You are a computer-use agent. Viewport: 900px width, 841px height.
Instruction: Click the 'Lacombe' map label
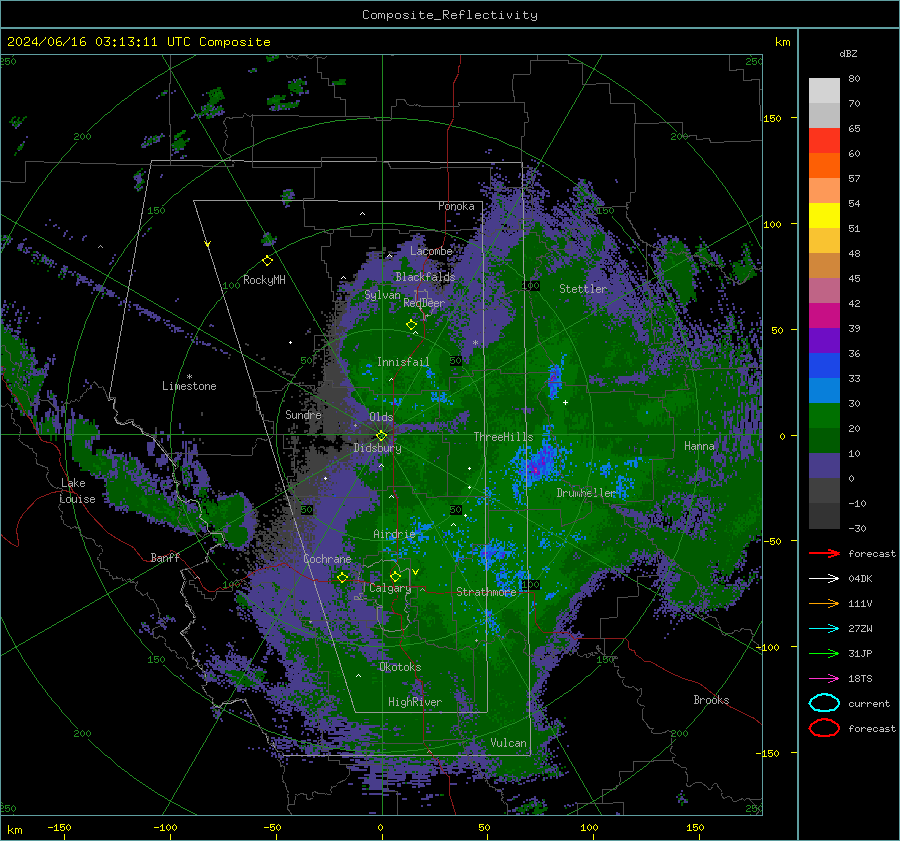click(x=431, y=251)
